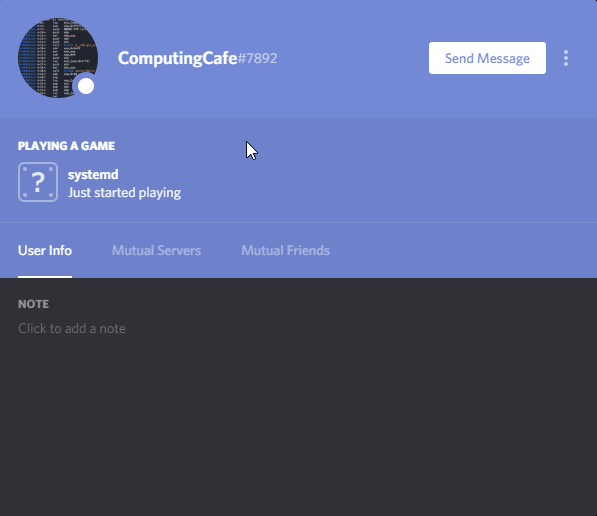Viewport: 597px width, 516px height.
Task: Click the "Just started playing" status text
Action: pos(124,193)
